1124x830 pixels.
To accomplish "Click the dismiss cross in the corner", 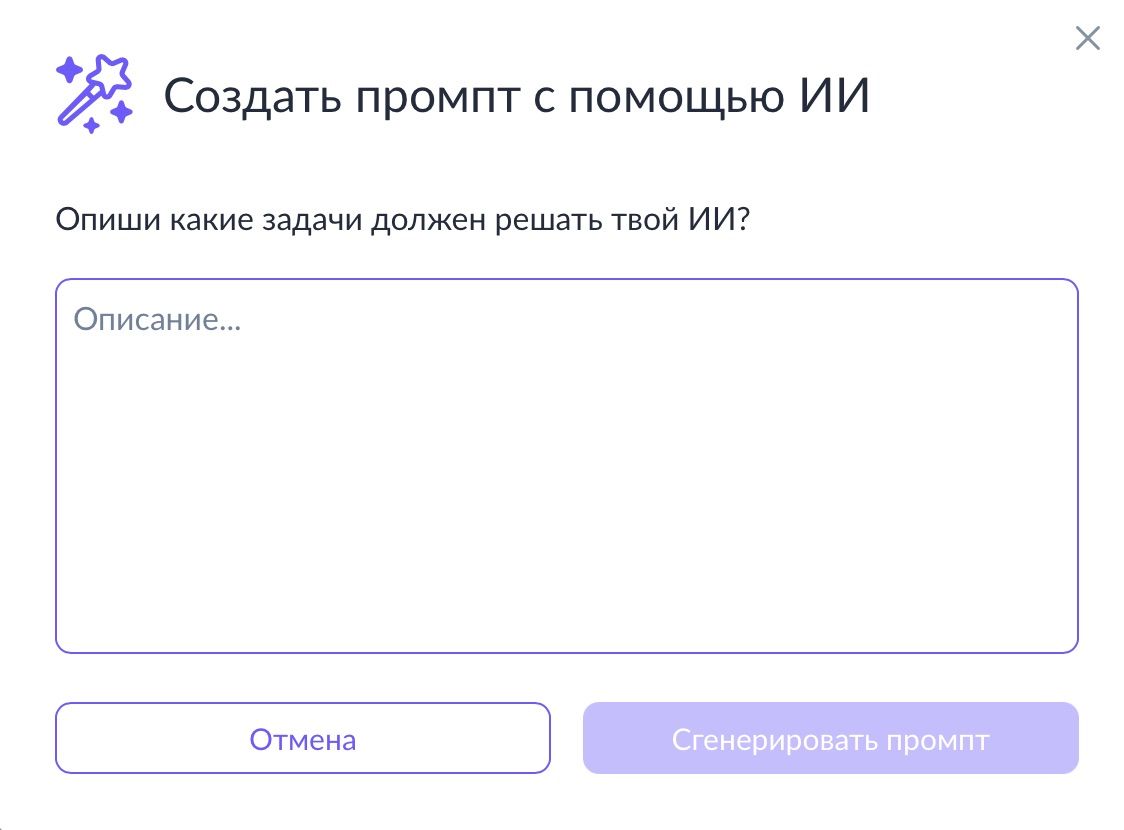I will [x=1087, y=38].
